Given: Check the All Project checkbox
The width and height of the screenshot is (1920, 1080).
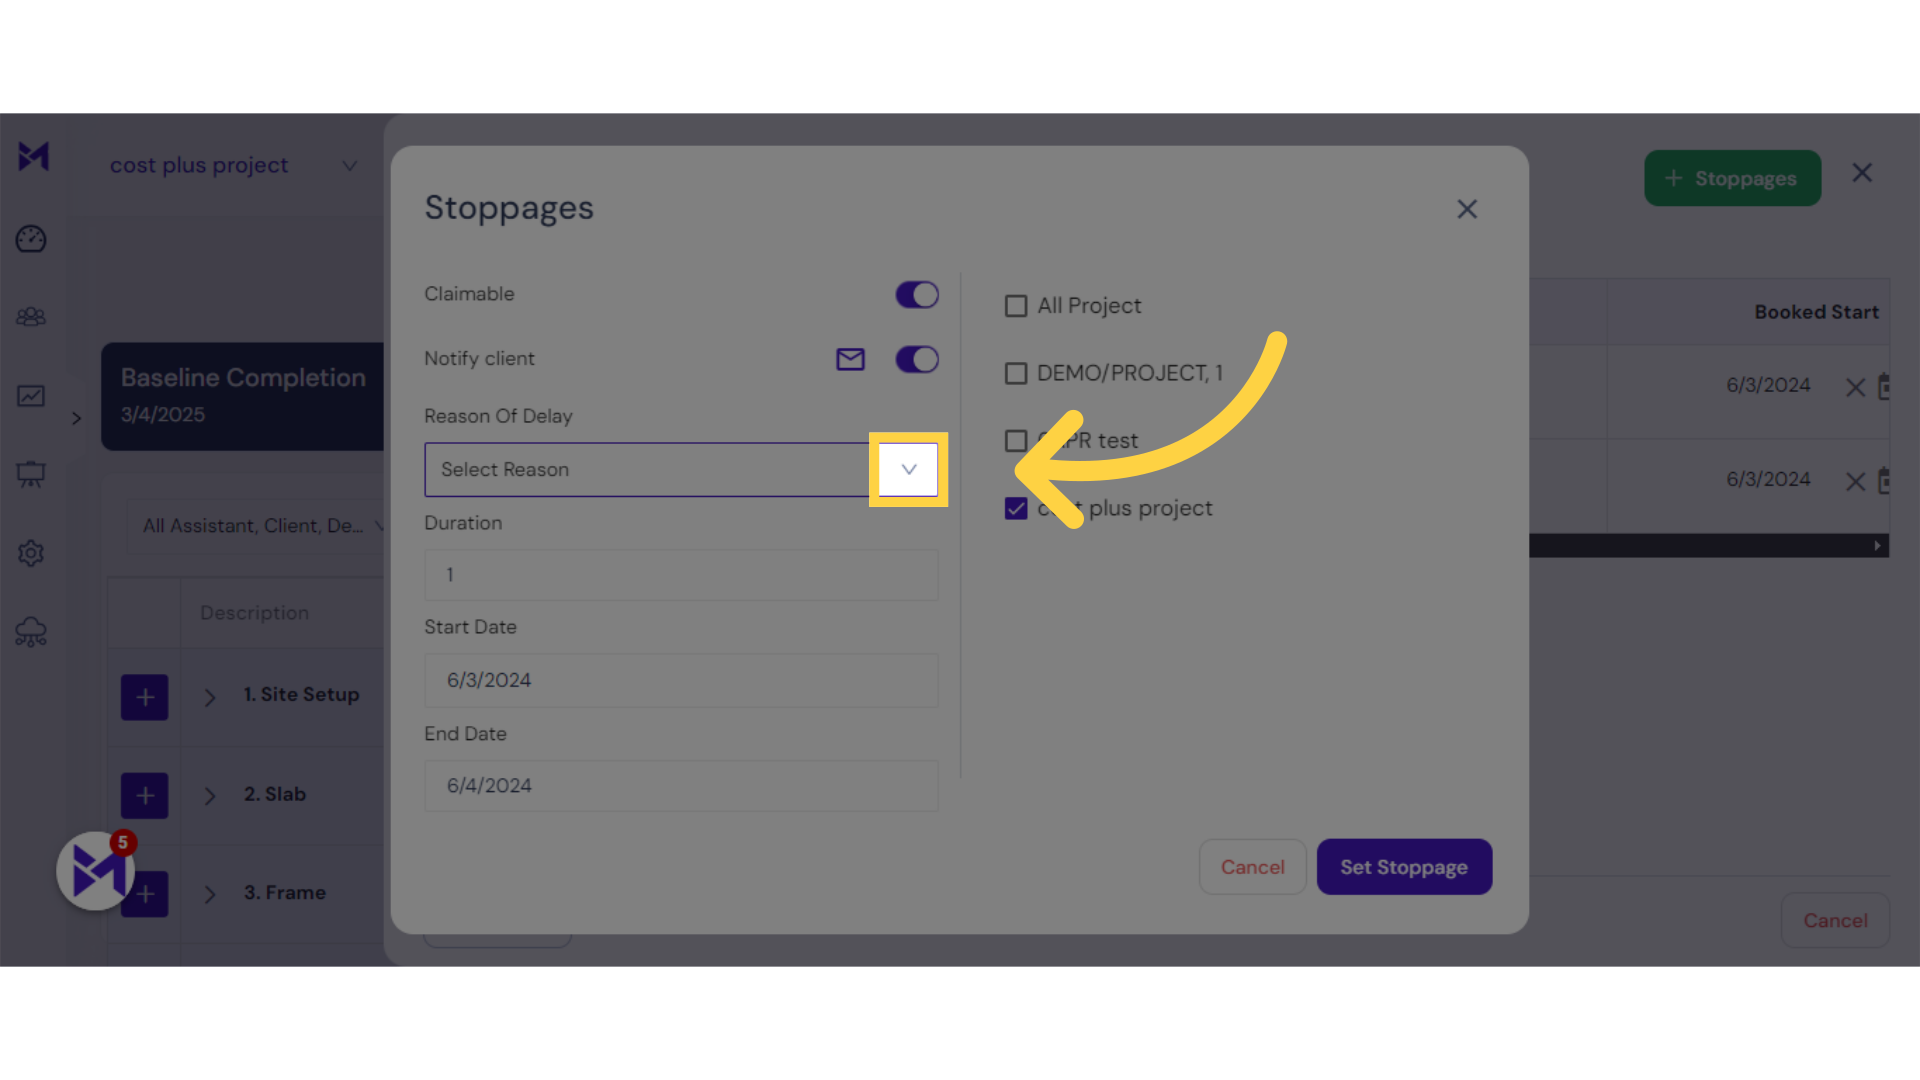Looking at the screenshot, I should (1015, 303).
